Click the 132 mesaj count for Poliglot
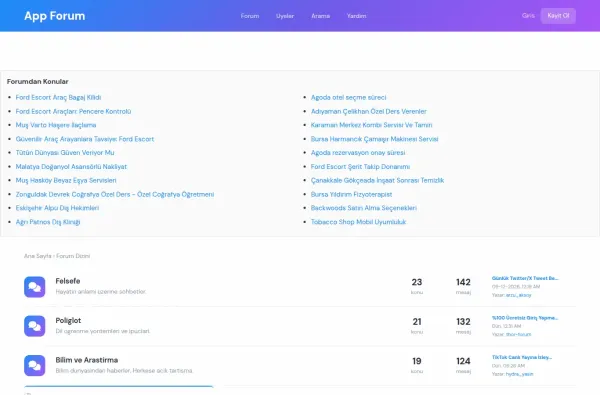This screenshot has height=395, width=600. [463, 325]
